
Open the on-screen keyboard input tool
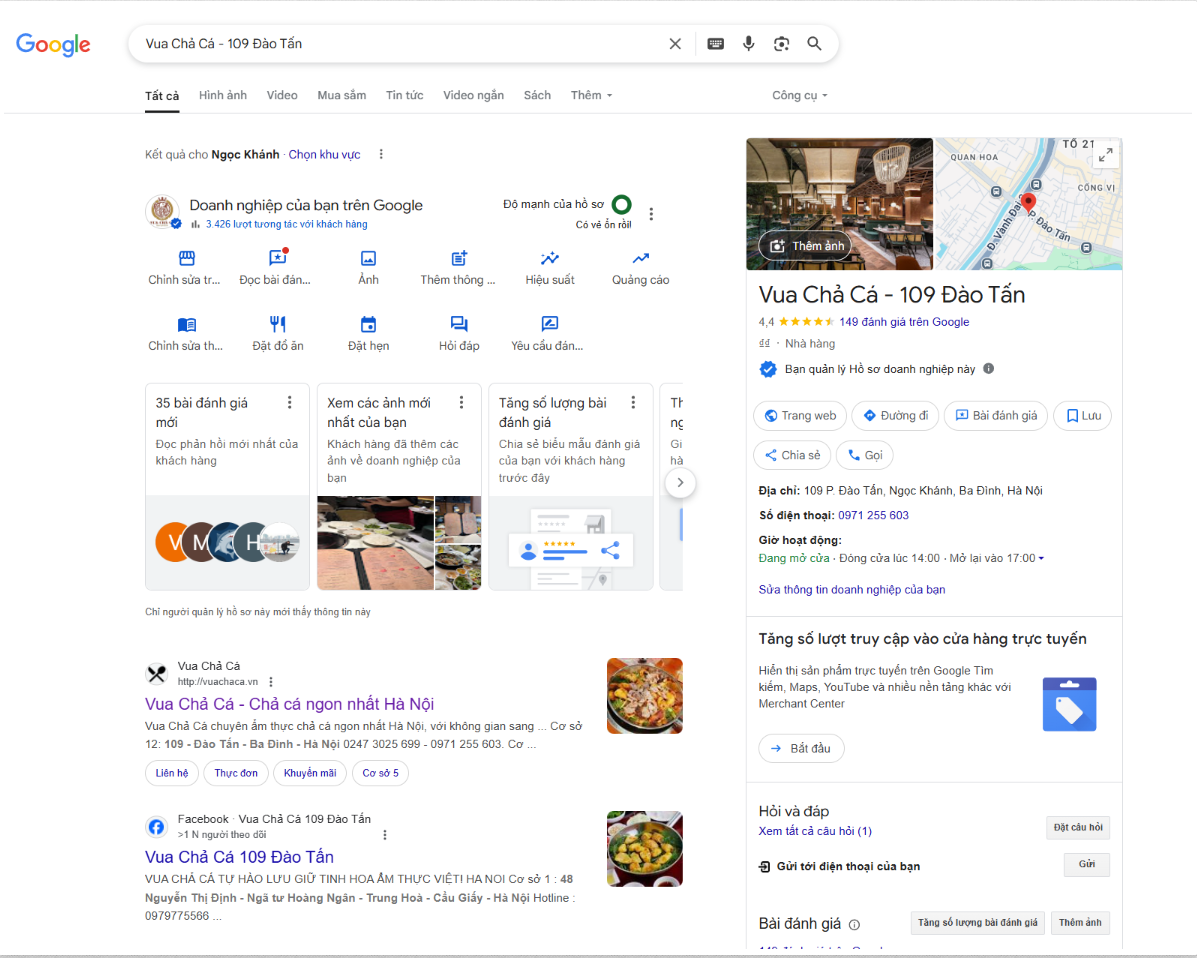pyautogui.click(x=715, y=44)
